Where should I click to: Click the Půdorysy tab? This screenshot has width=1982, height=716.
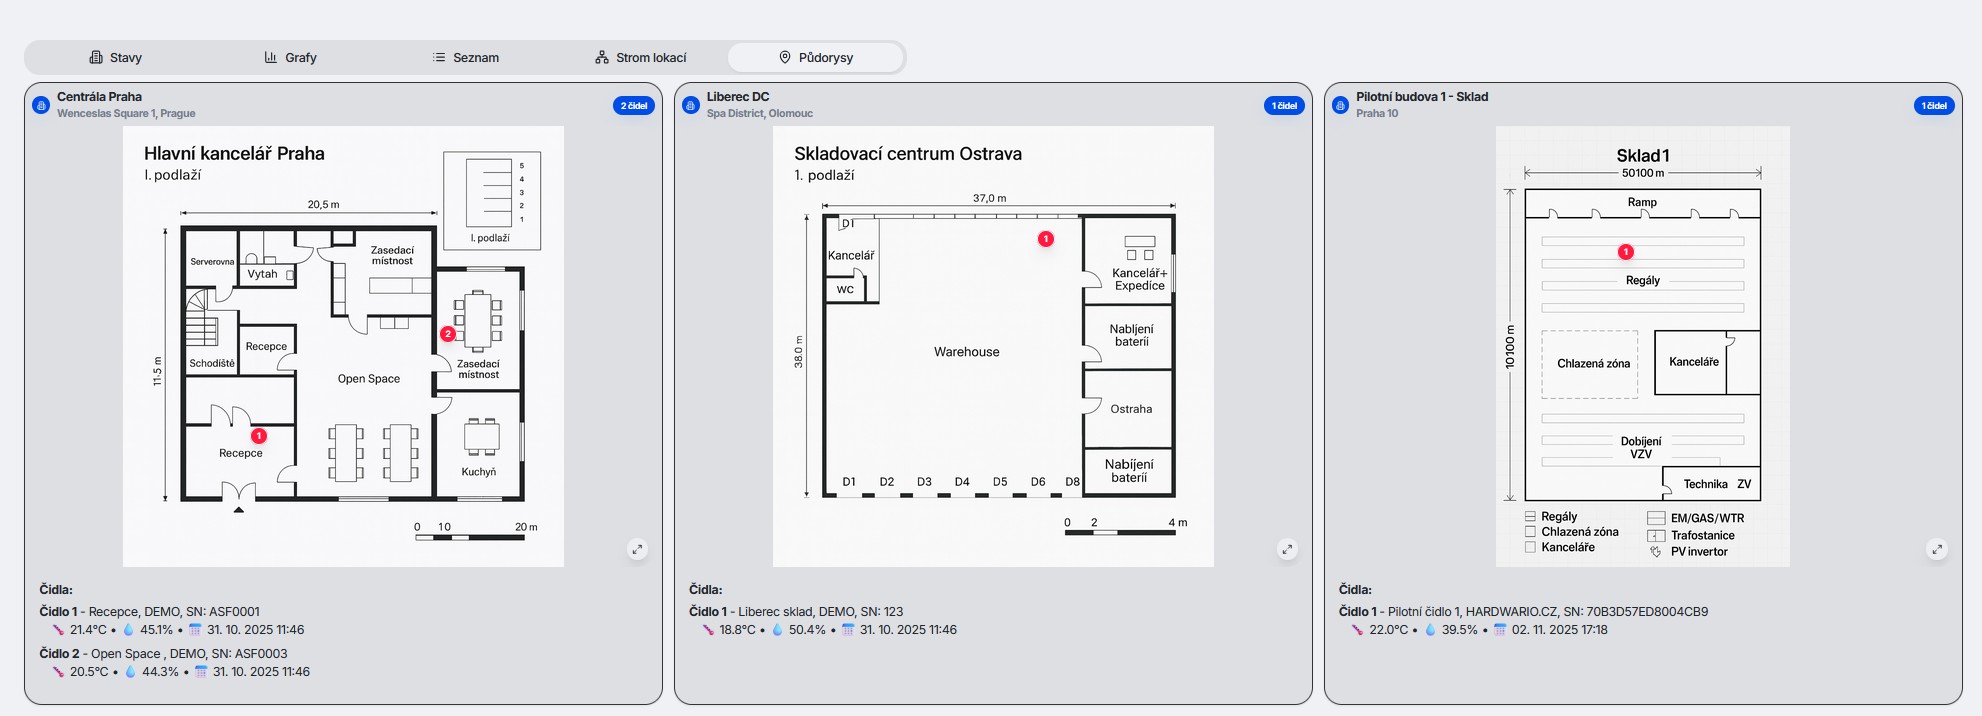[815, 57]
